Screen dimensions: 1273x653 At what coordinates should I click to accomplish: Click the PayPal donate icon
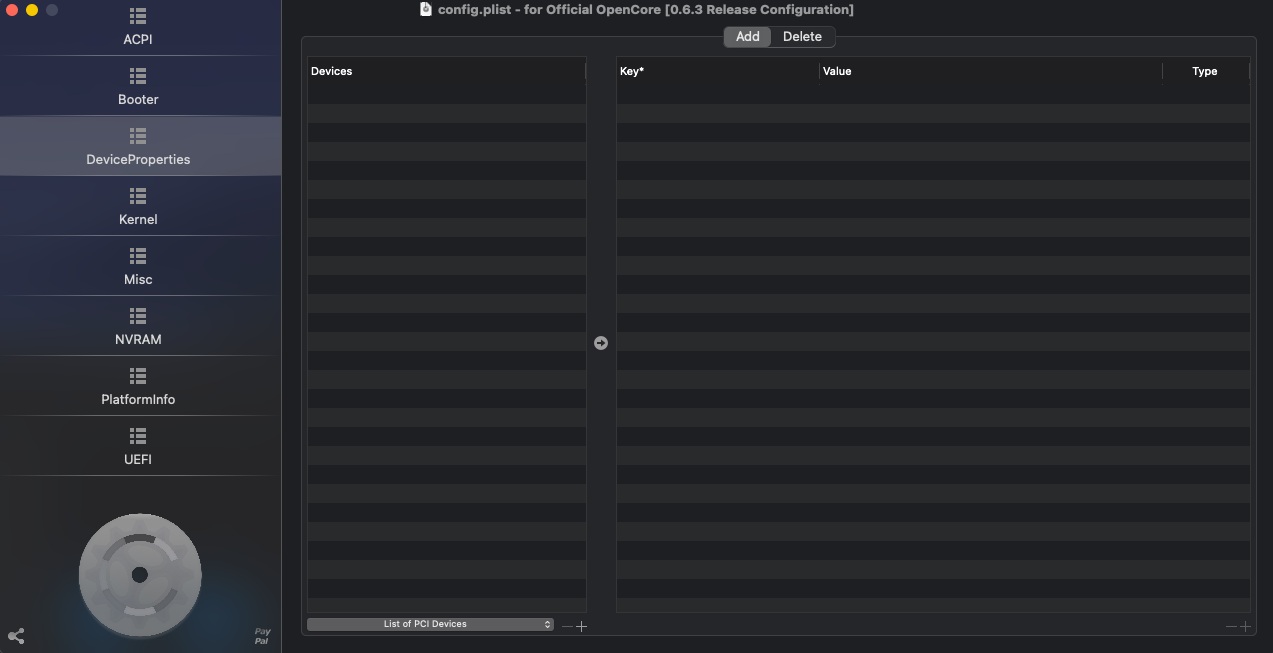click(x=262, y=636)
